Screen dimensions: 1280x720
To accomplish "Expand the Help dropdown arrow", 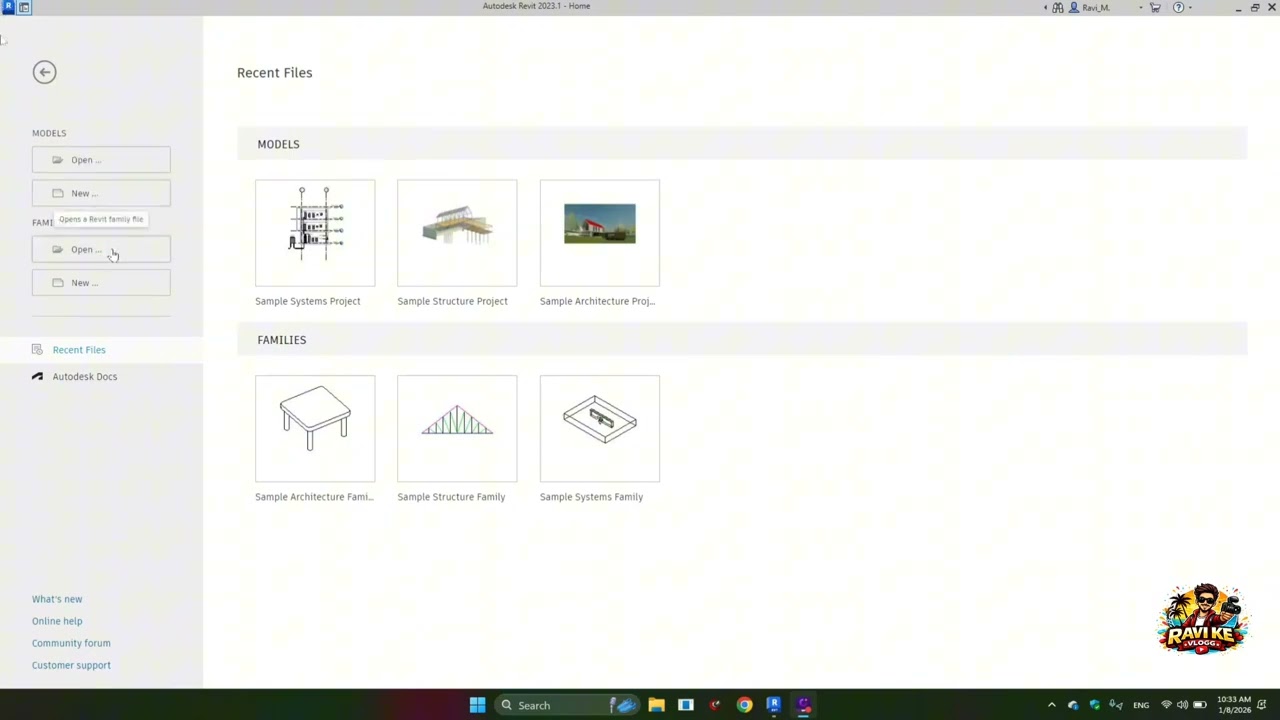I will 1190,8.
